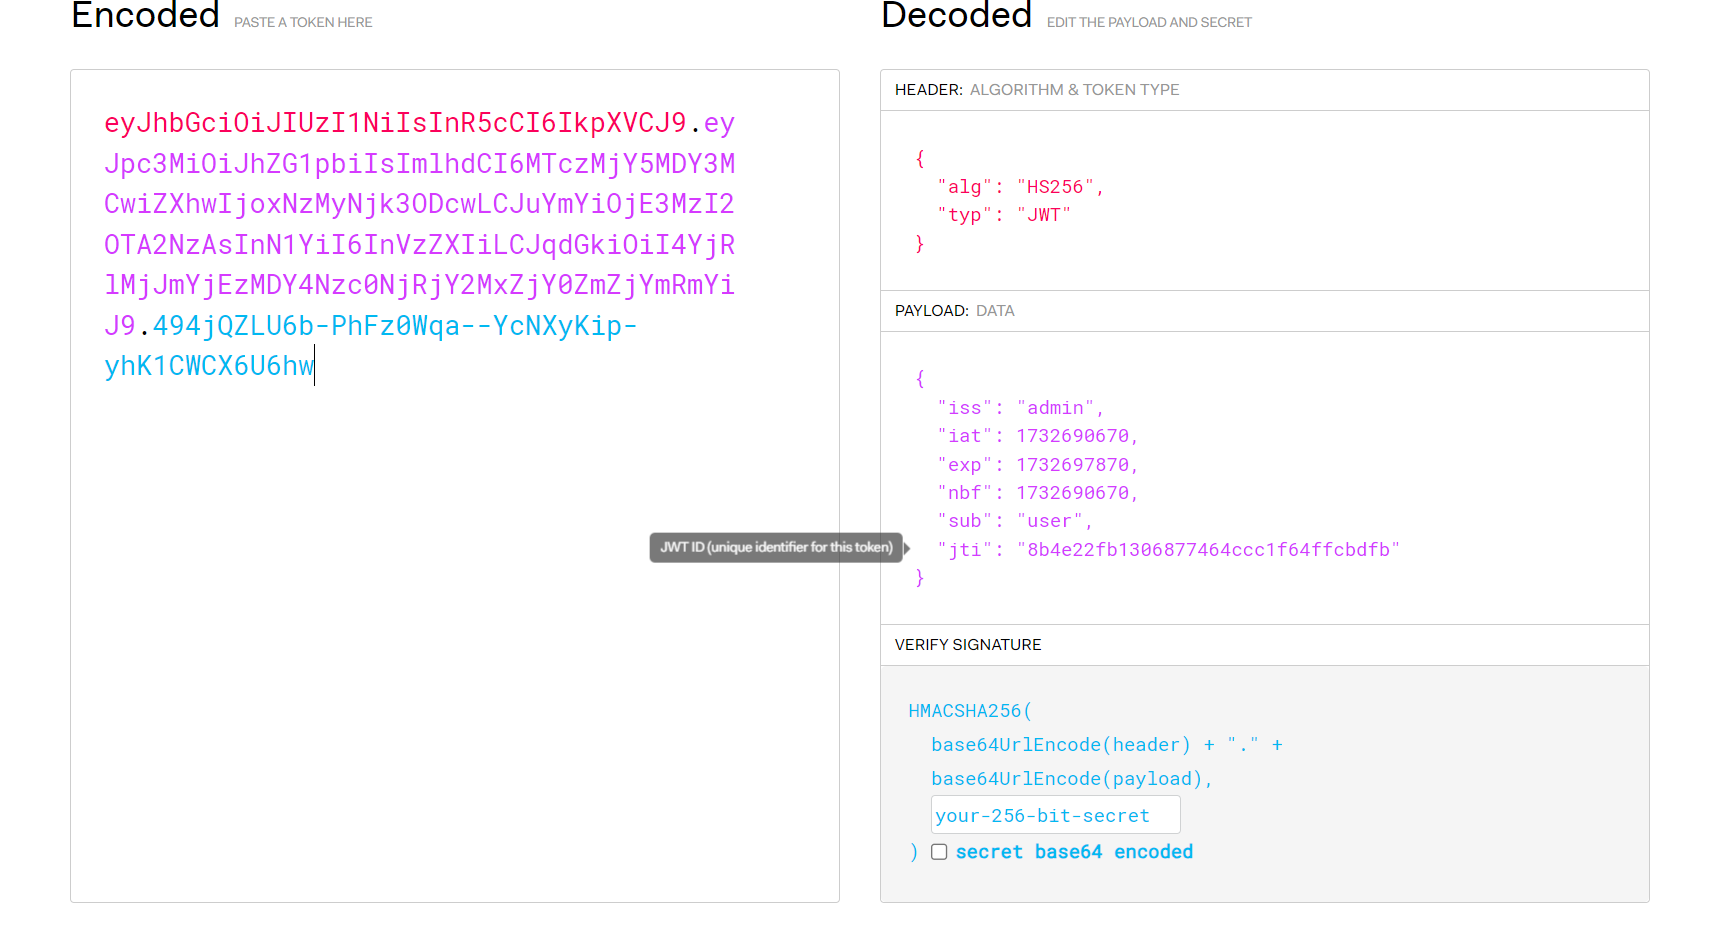Click the "exp" value 1732697870

coord(1072,465)
